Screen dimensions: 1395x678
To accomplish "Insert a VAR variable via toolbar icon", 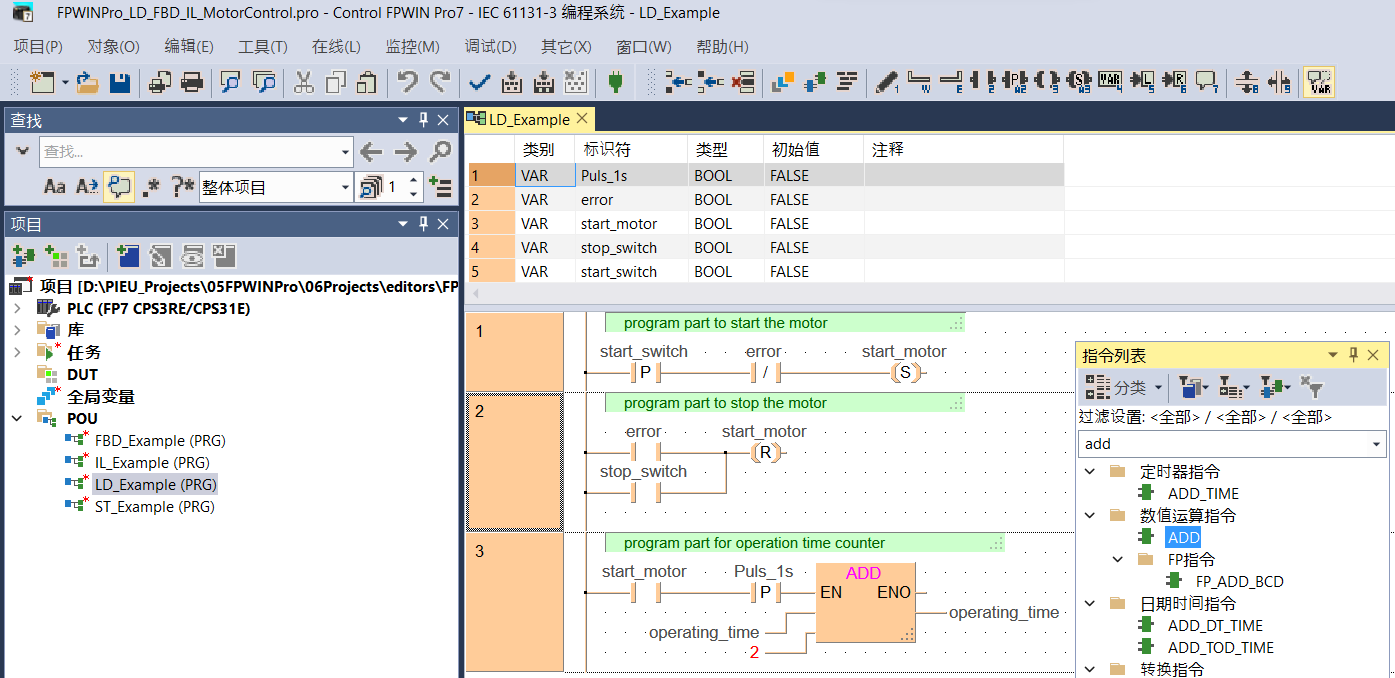I will pyautogui.click(x=1109, y=83).
